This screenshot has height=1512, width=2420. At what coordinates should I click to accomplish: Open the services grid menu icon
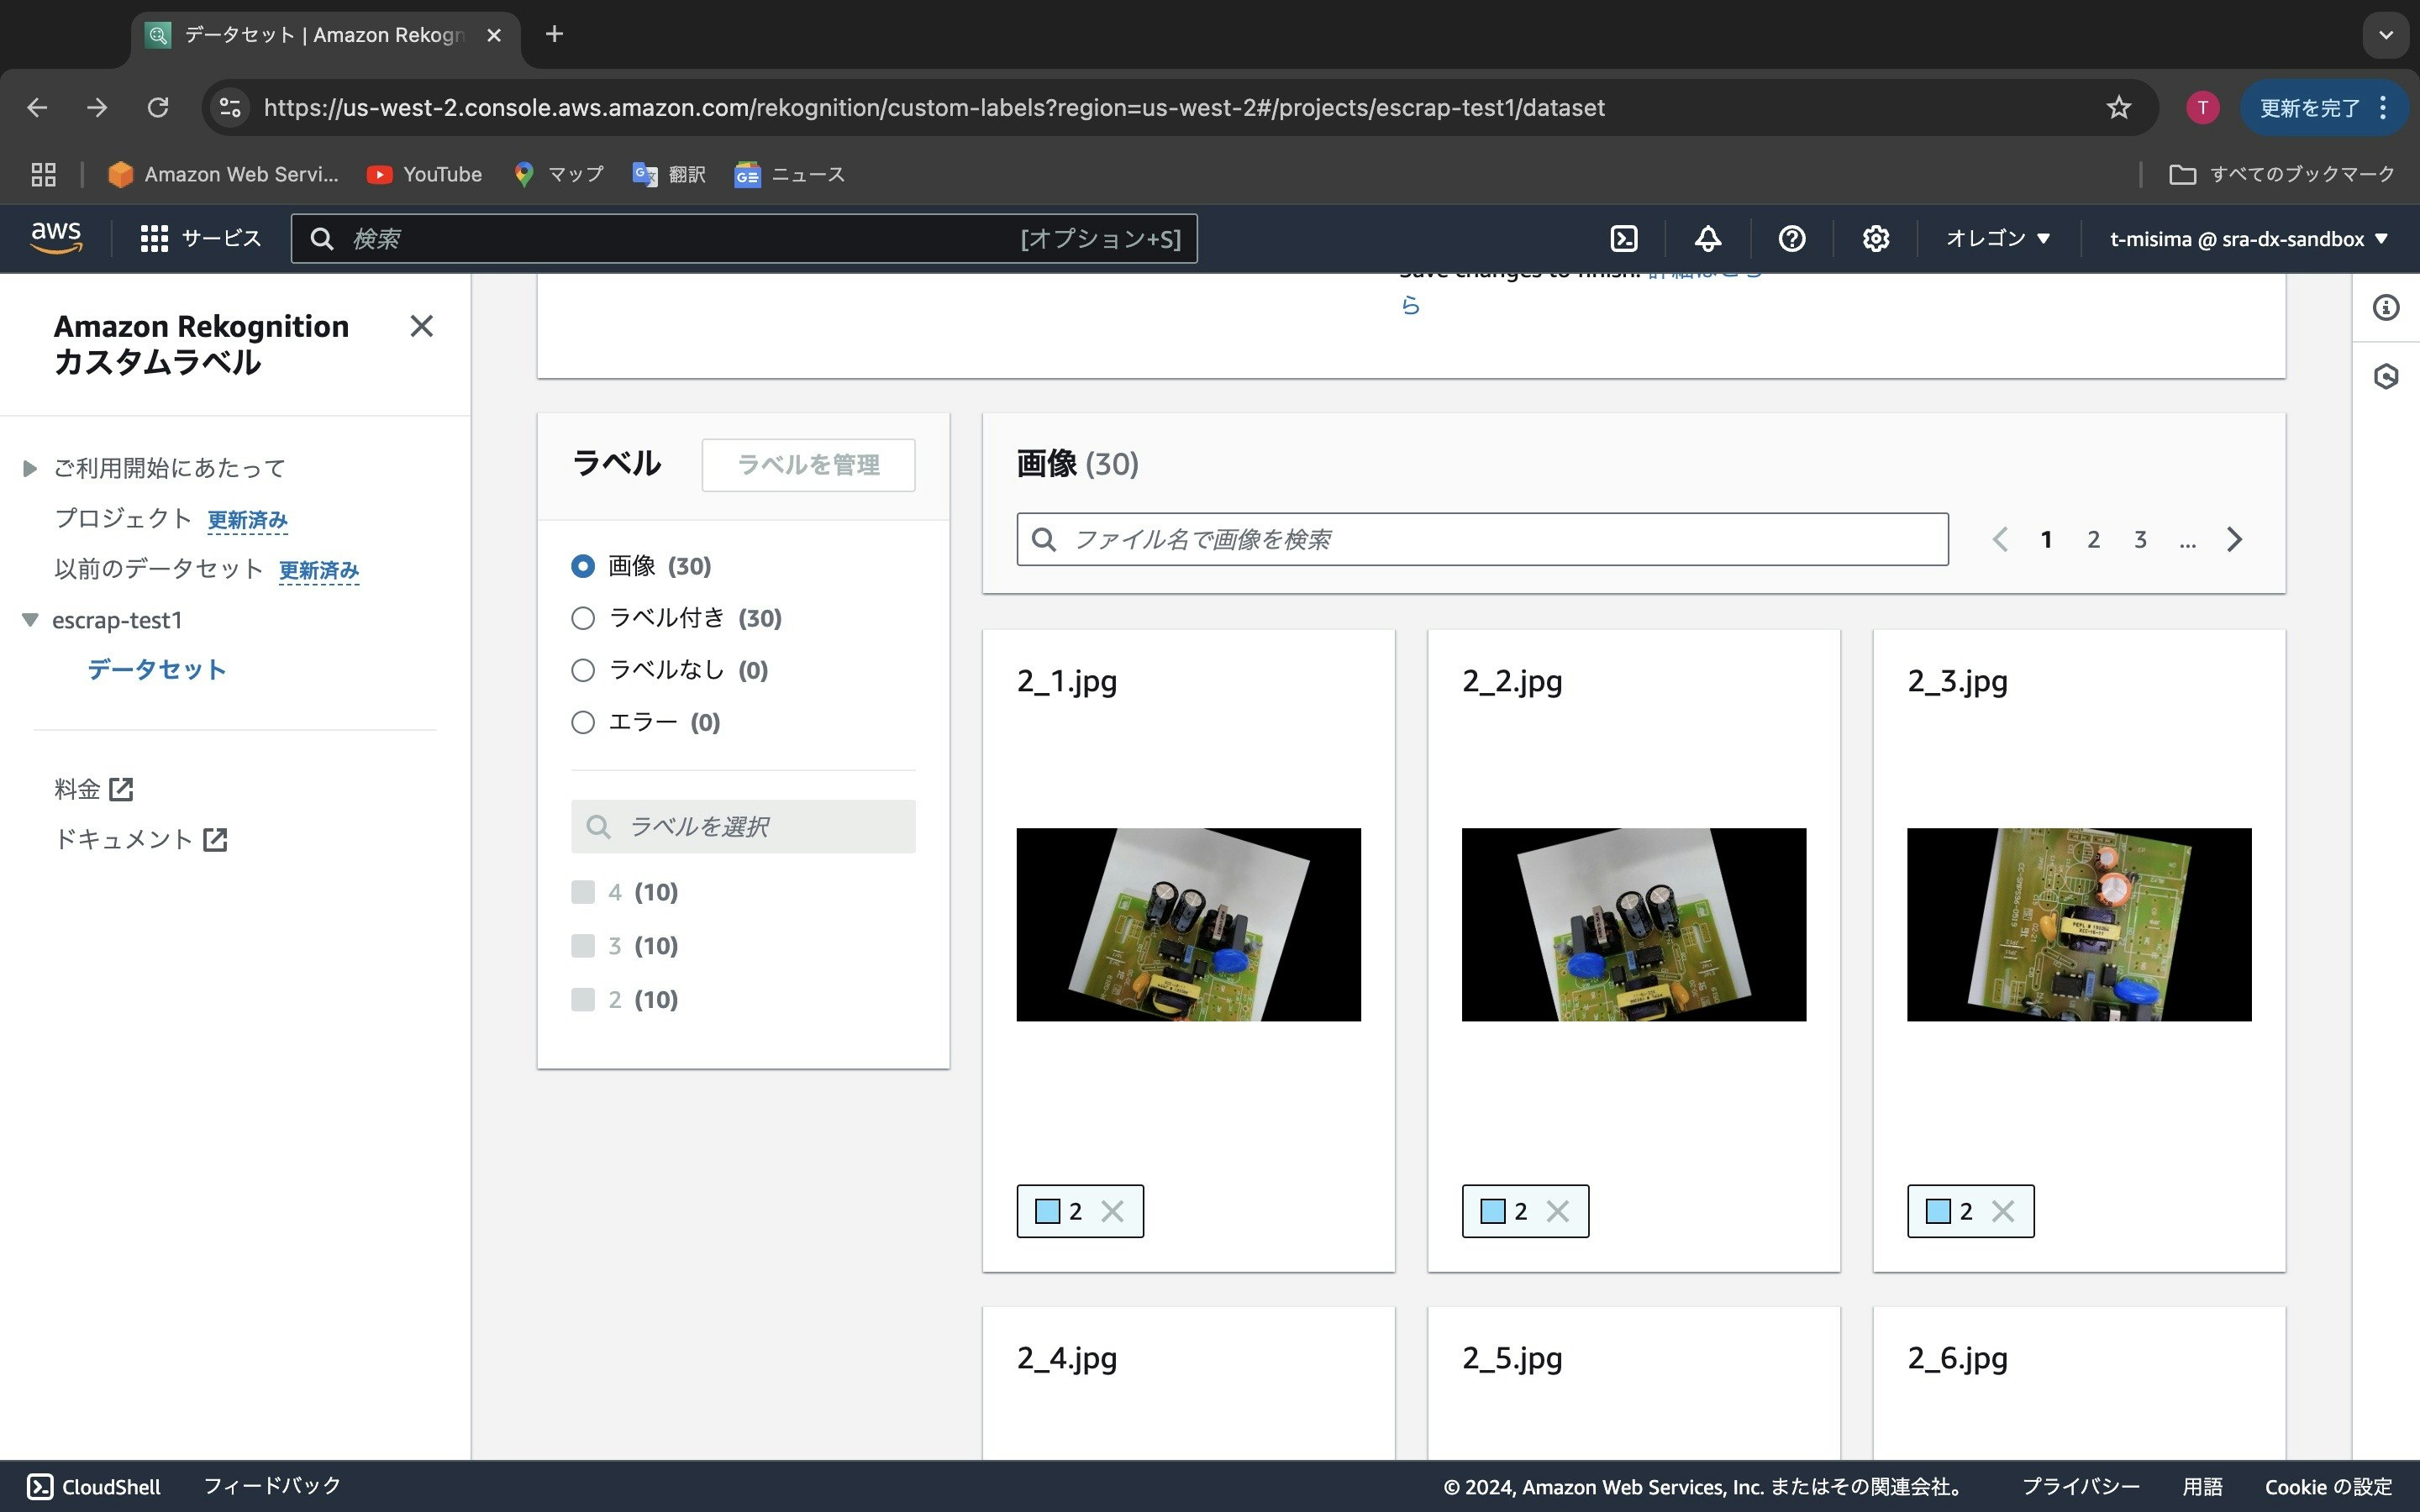[x=154, y=238]
